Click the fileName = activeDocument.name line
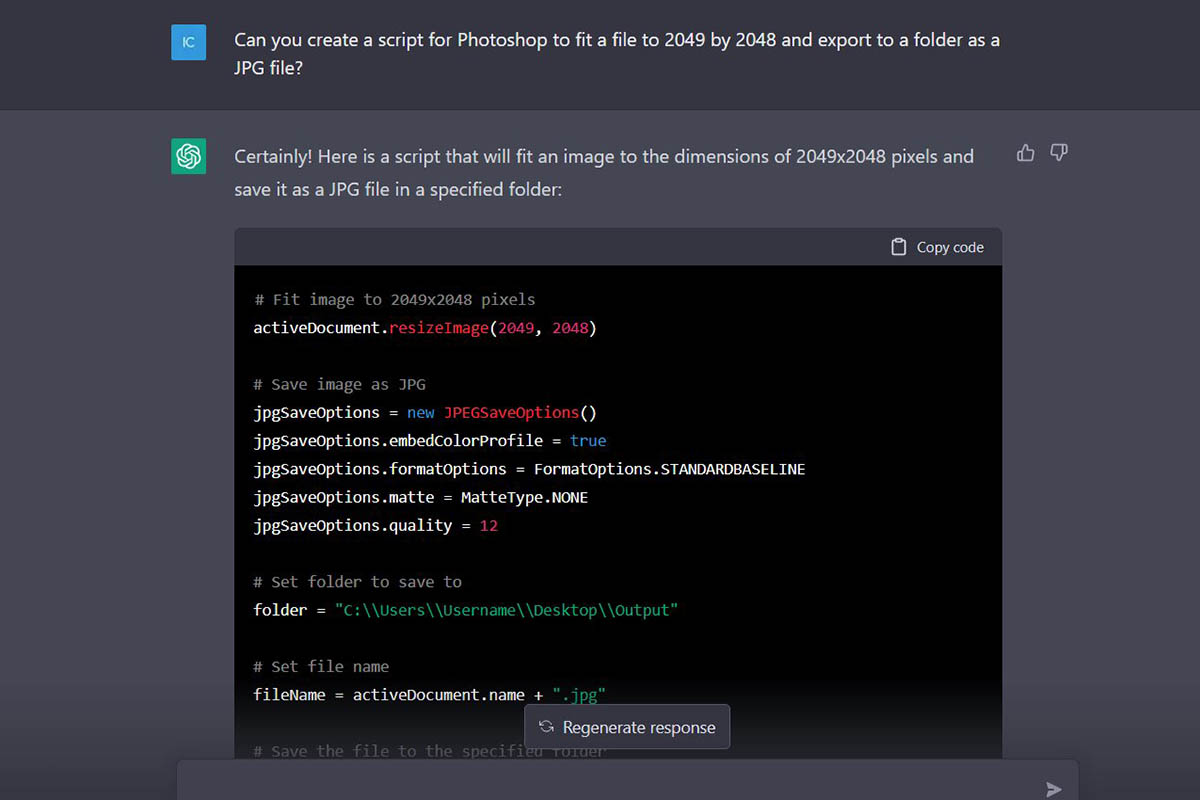 [x=430, y=694]
